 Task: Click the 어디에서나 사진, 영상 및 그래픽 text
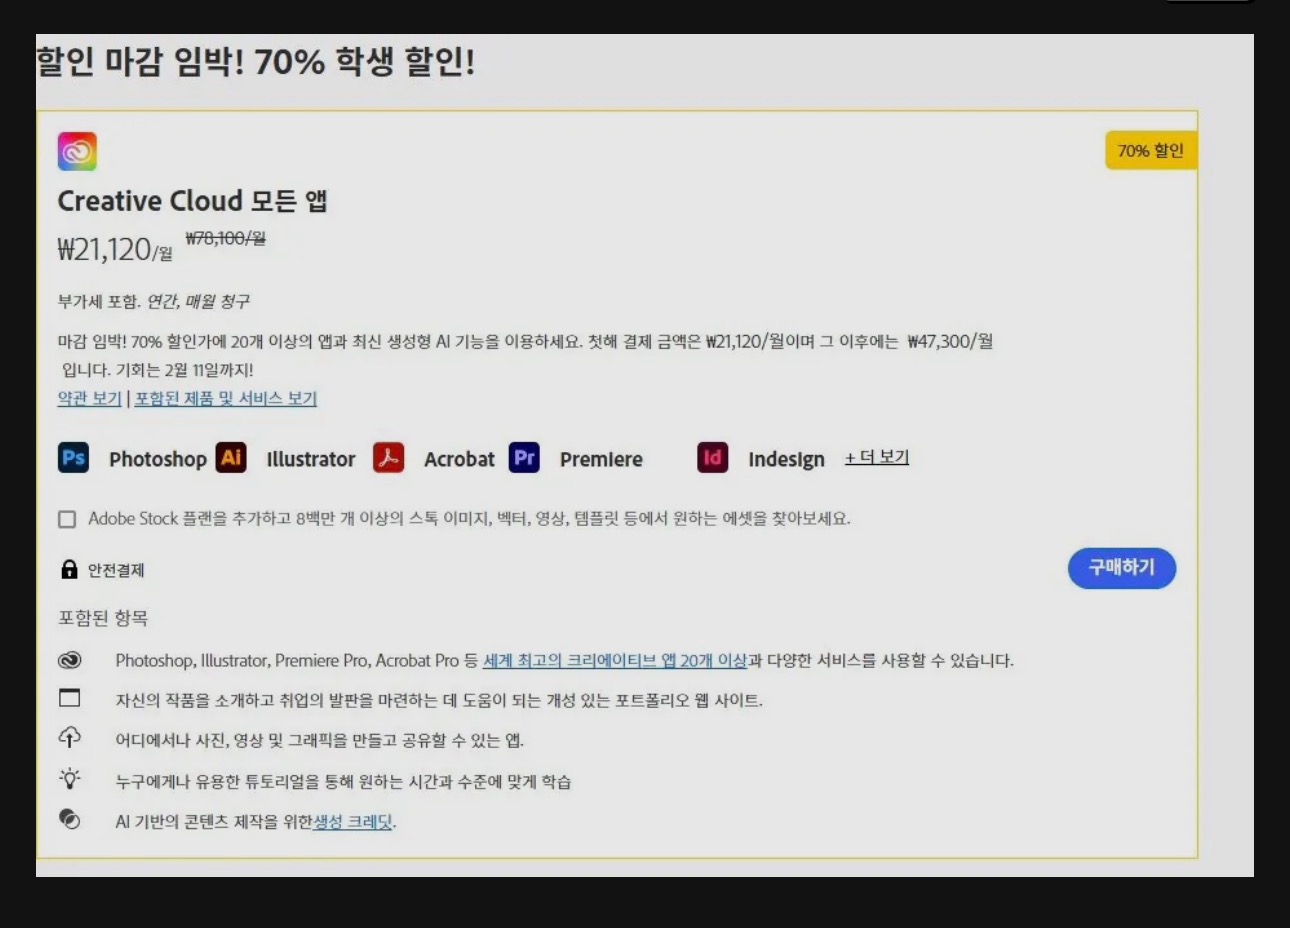click(x=319, y=740)
